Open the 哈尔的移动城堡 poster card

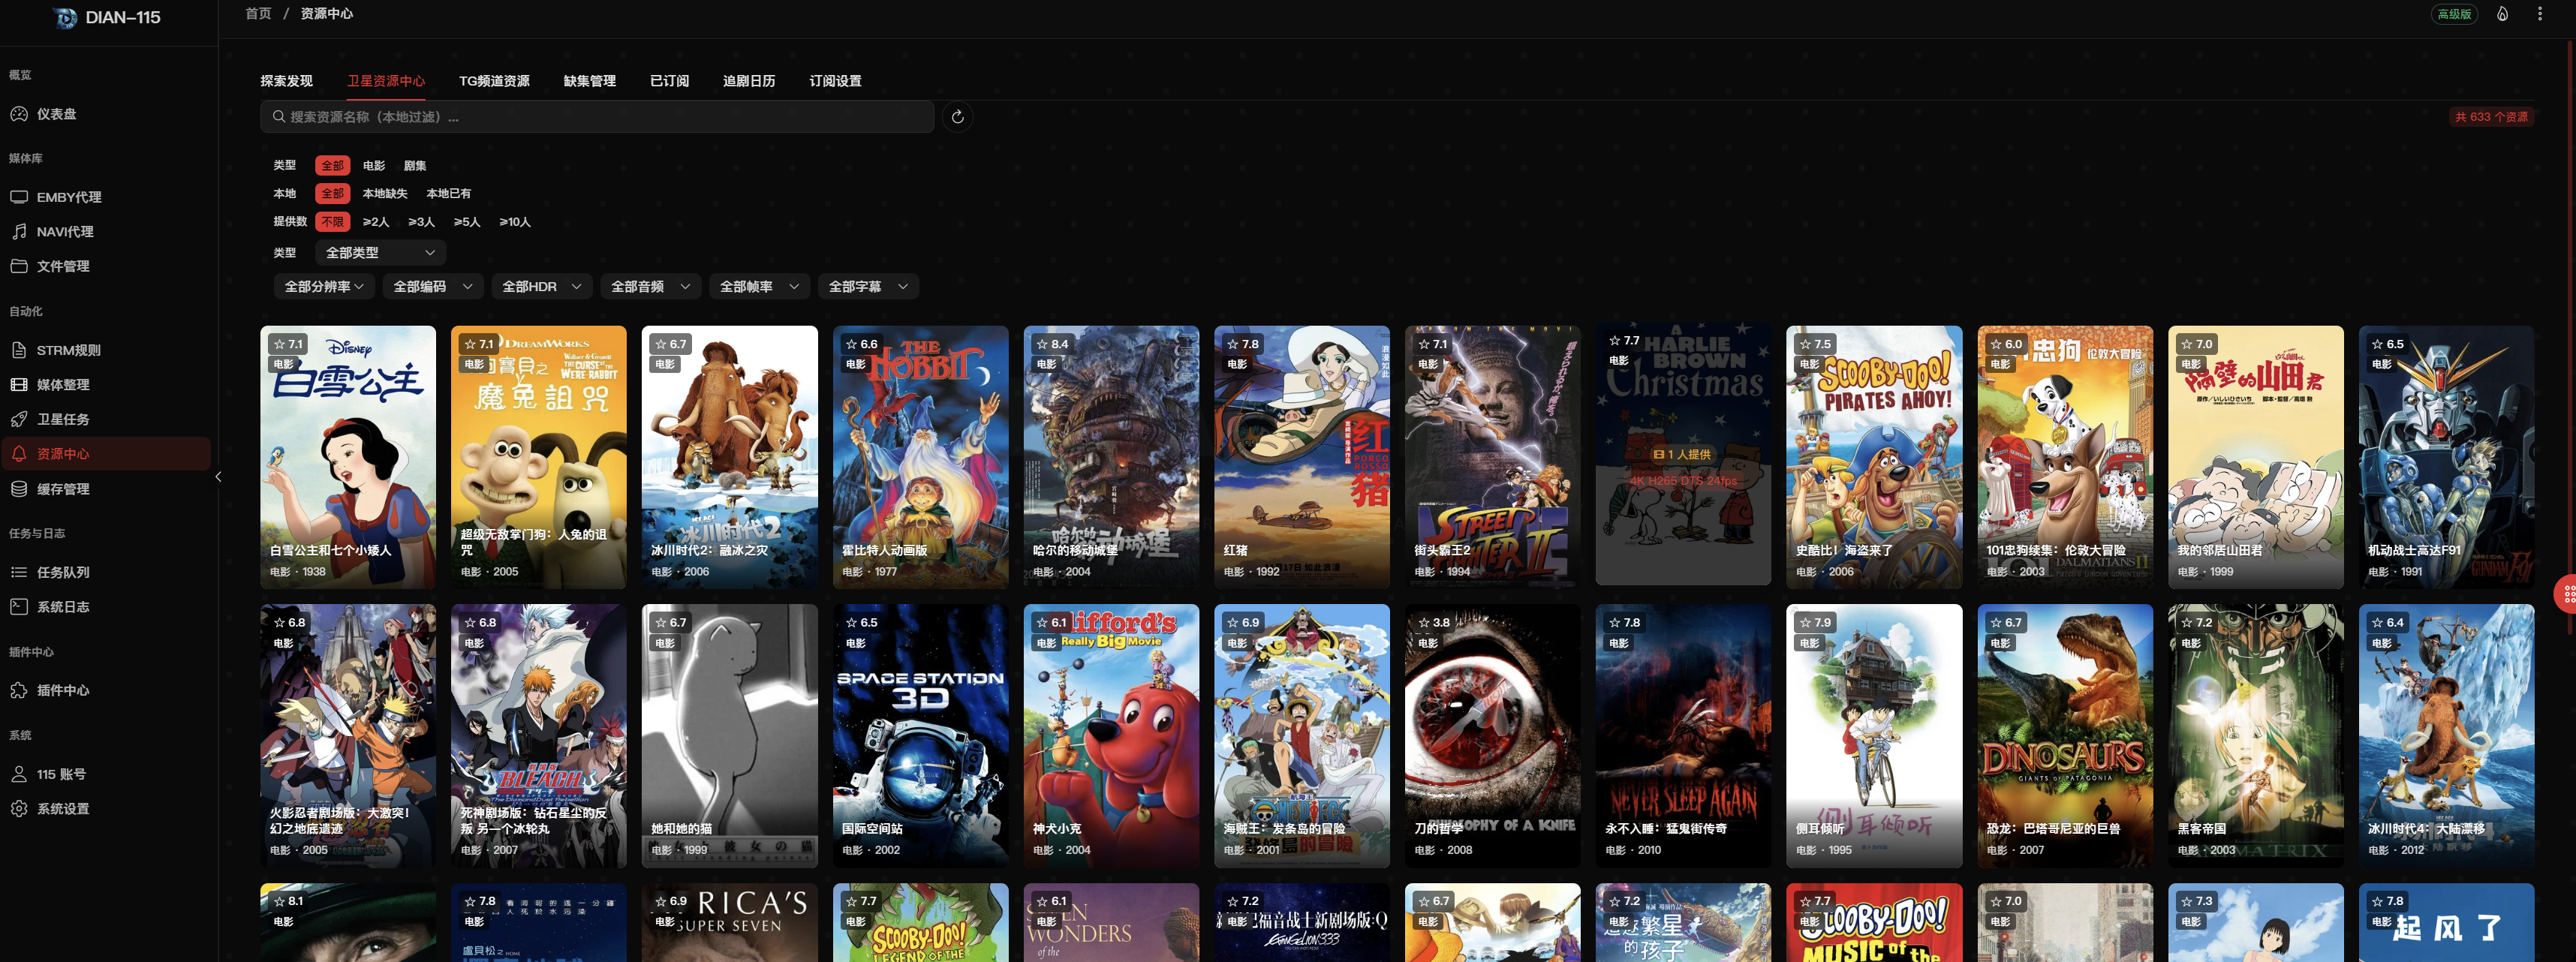1111,456
